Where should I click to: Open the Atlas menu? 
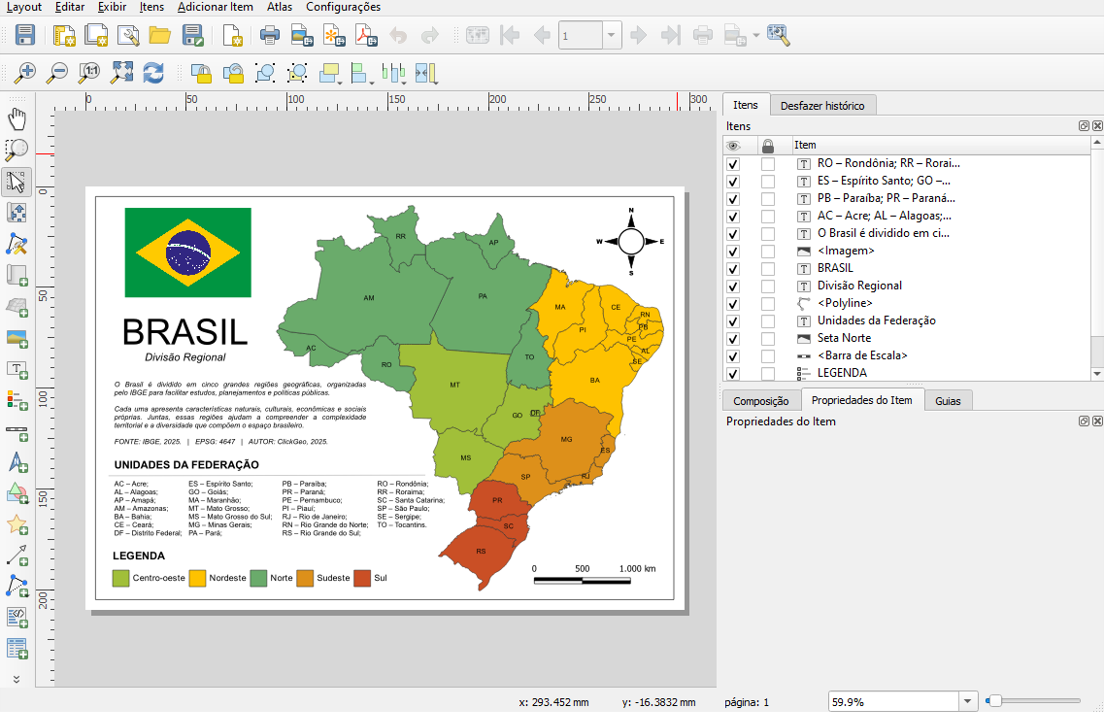pyautogui.click(x=279, y=7)
